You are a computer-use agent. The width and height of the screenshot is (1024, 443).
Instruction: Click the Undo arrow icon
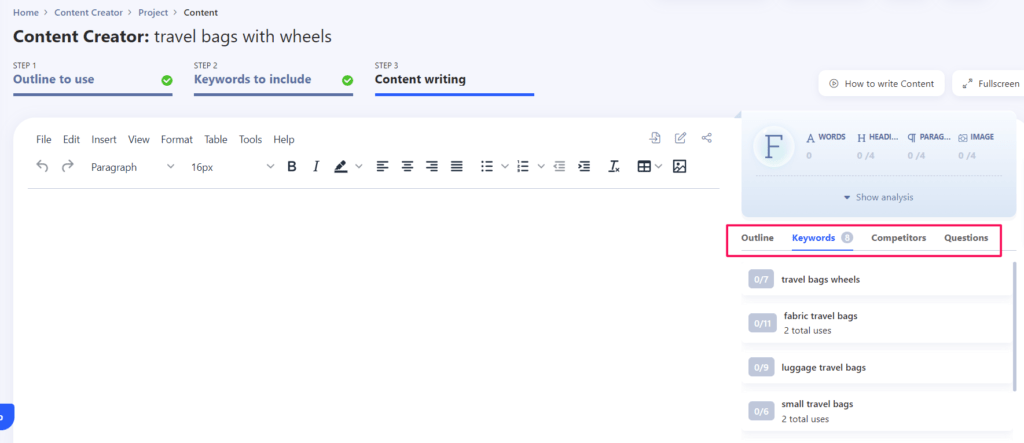pyautogui.click(x=42, y=167)
